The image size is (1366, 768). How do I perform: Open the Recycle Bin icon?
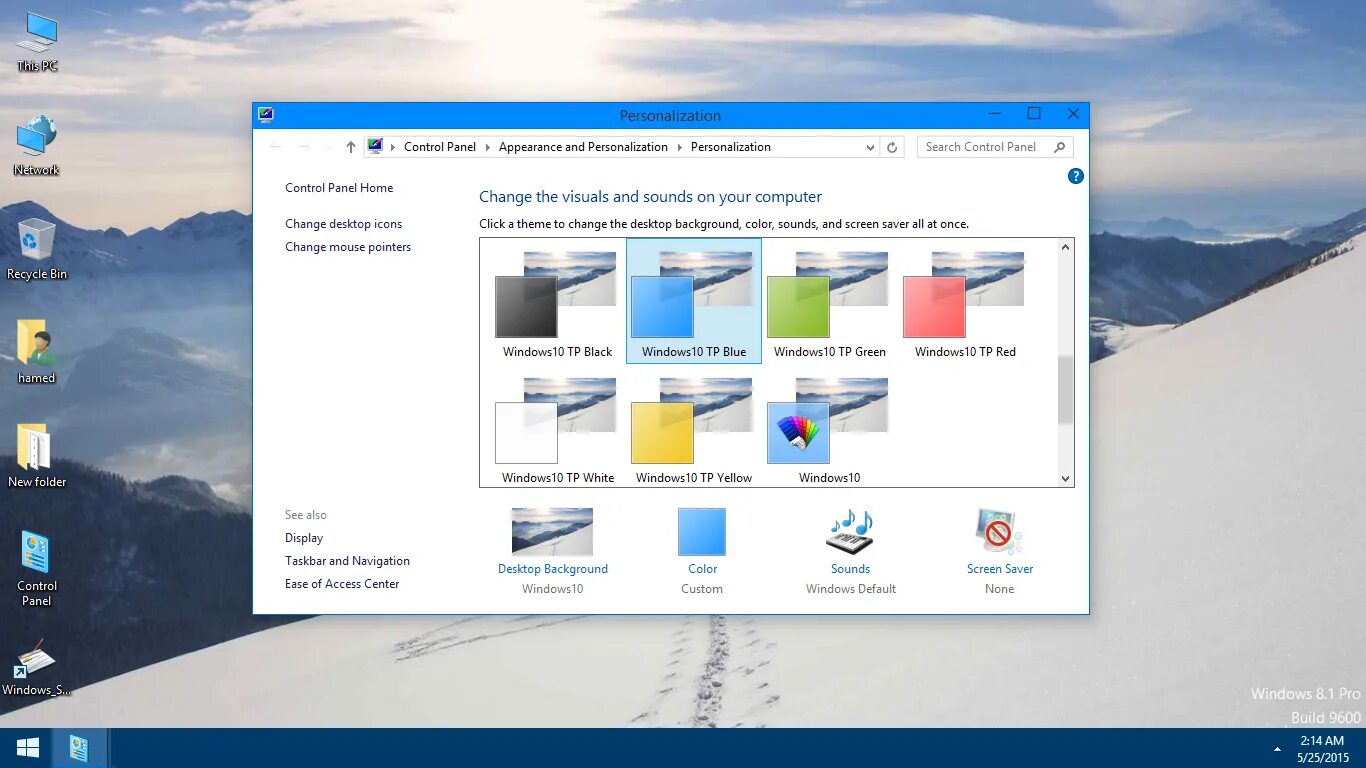coord(37,250)
